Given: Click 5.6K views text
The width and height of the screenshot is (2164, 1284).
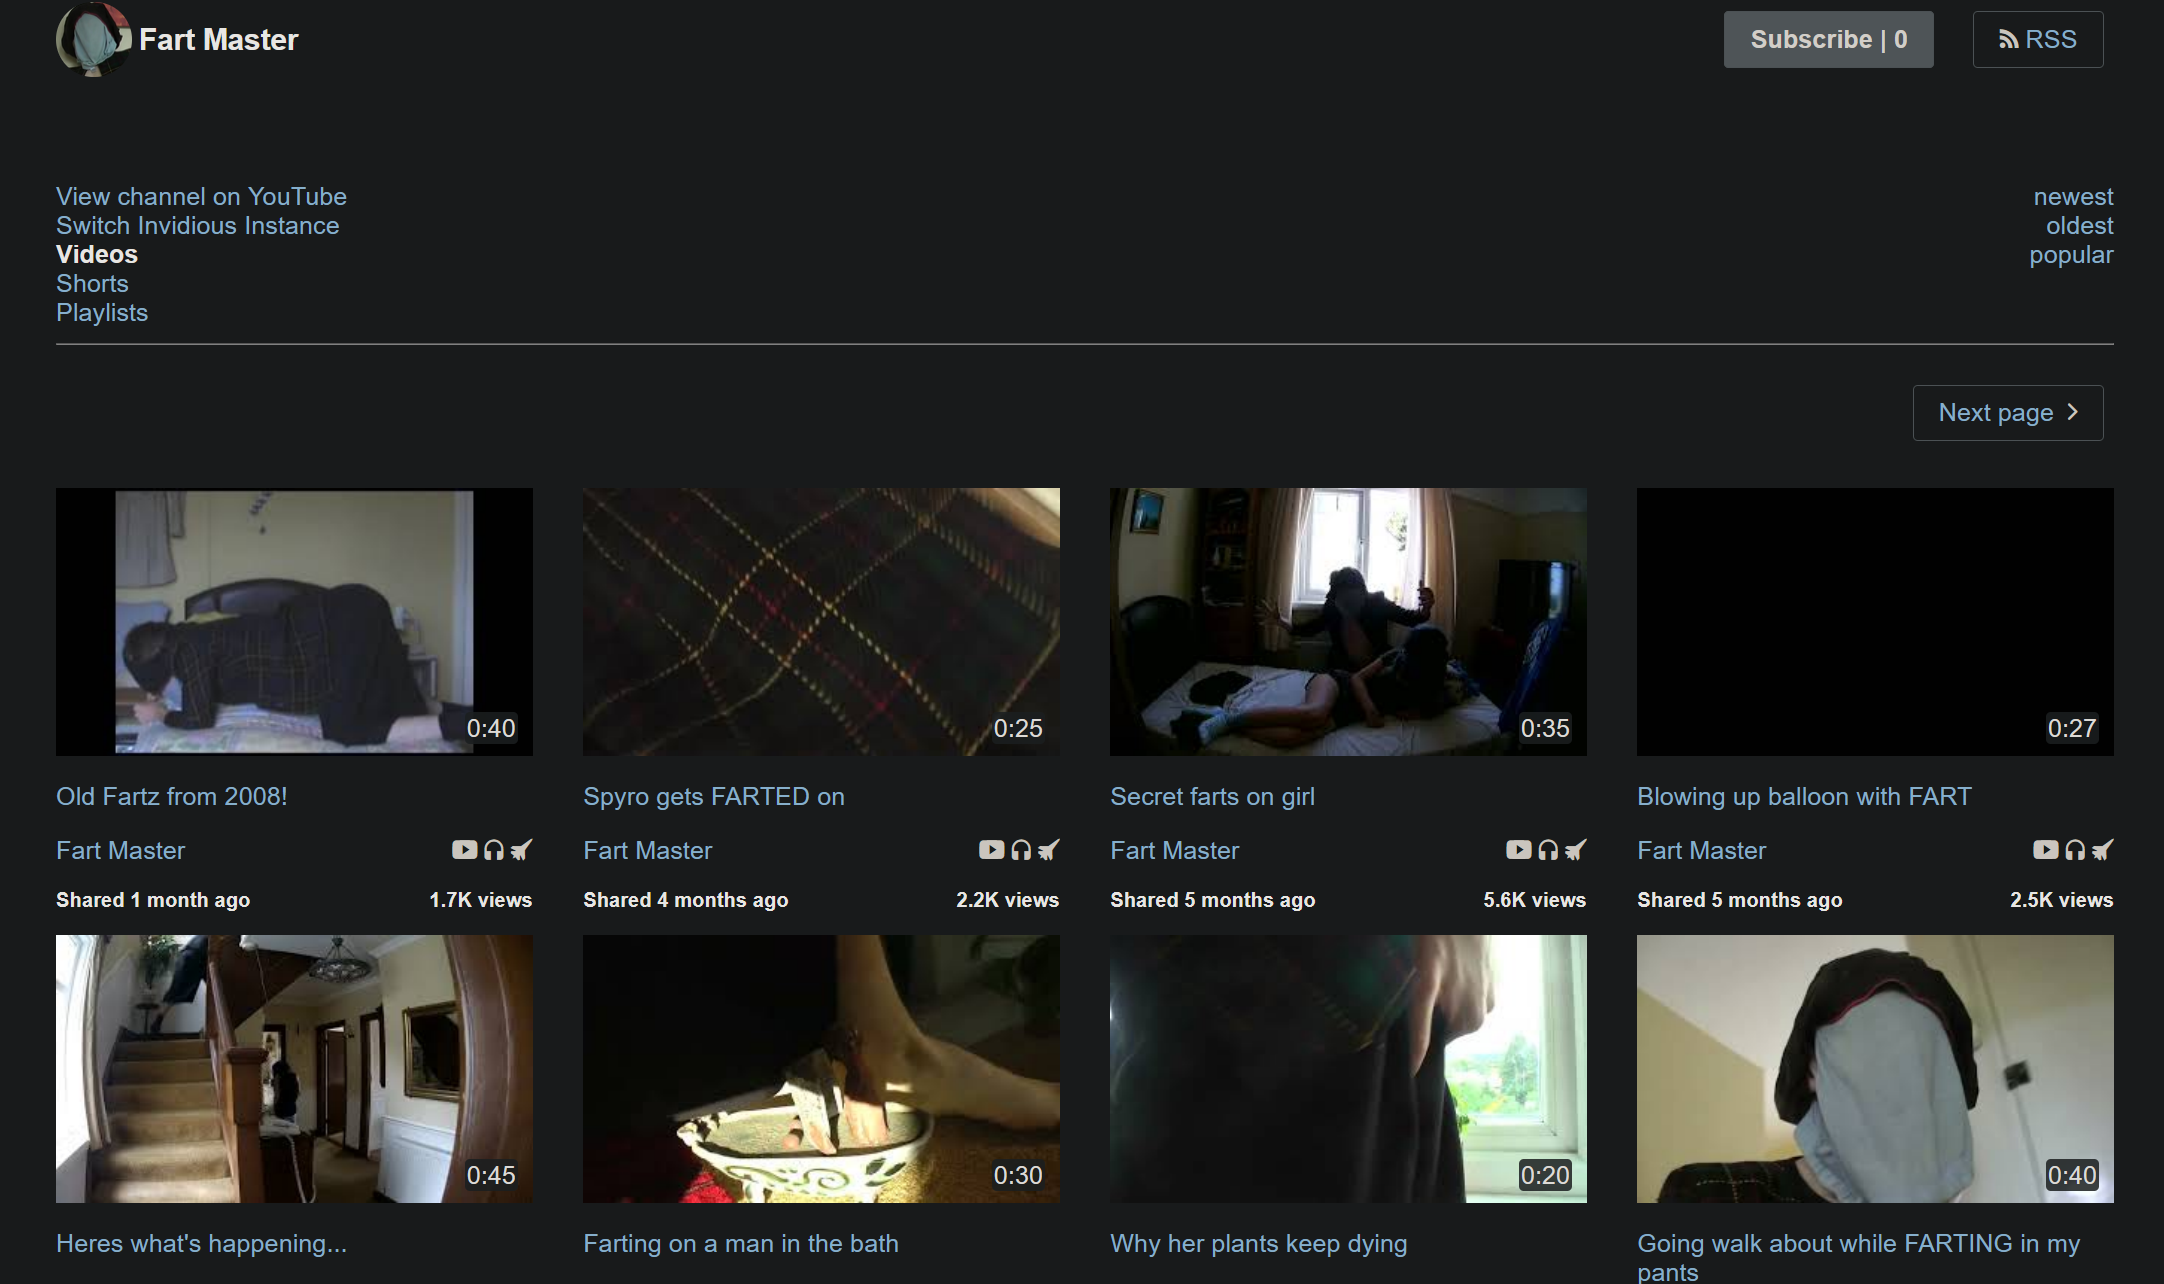Looking at the screenshot, I should coord(1535,899).
